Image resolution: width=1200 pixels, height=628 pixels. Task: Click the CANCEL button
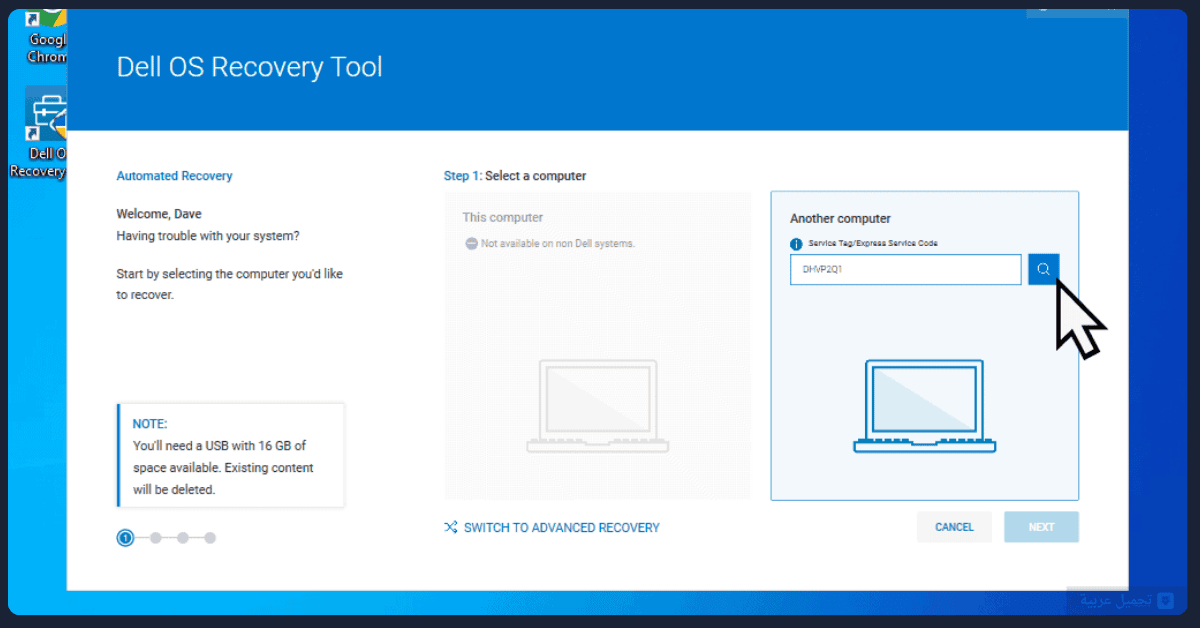pyautogui.click(x=954, y=527)
